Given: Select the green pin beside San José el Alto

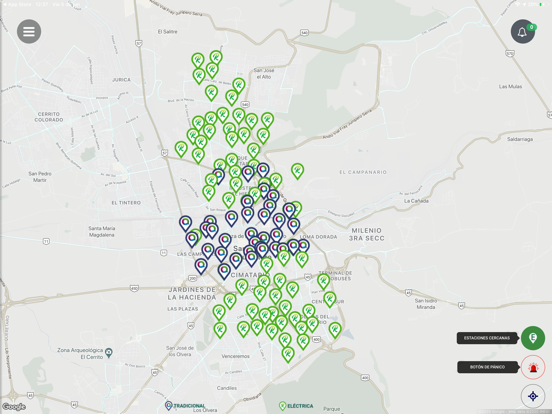Looking at the screenshot, I should 239,86.
